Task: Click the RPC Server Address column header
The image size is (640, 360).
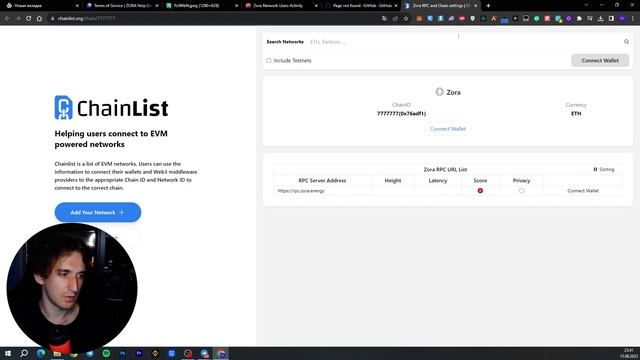Action: click(322, 180)
